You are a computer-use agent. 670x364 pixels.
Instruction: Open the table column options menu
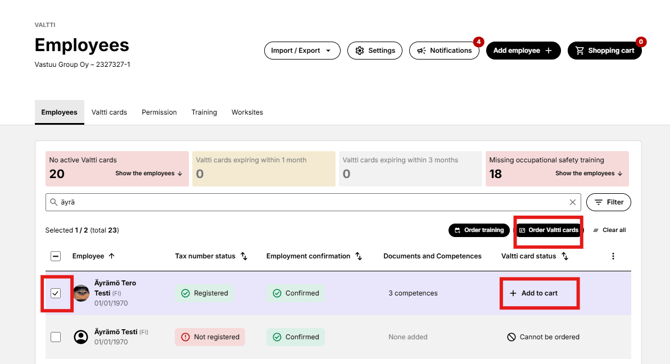[x=613, y=256]
